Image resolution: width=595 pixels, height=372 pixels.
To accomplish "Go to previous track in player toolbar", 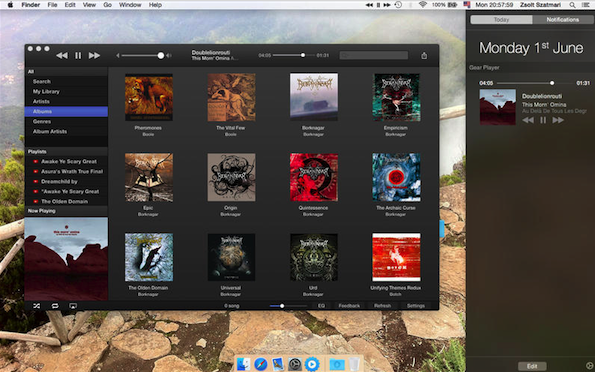I will (x=62, y=55).
